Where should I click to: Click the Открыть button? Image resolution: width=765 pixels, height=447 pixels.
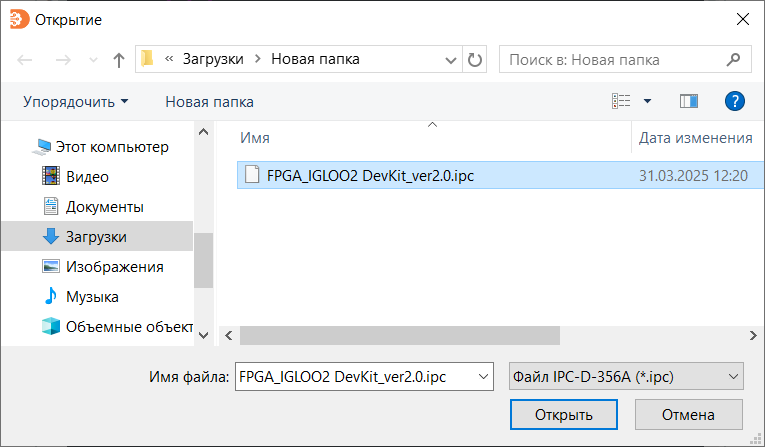pos(564,414)
